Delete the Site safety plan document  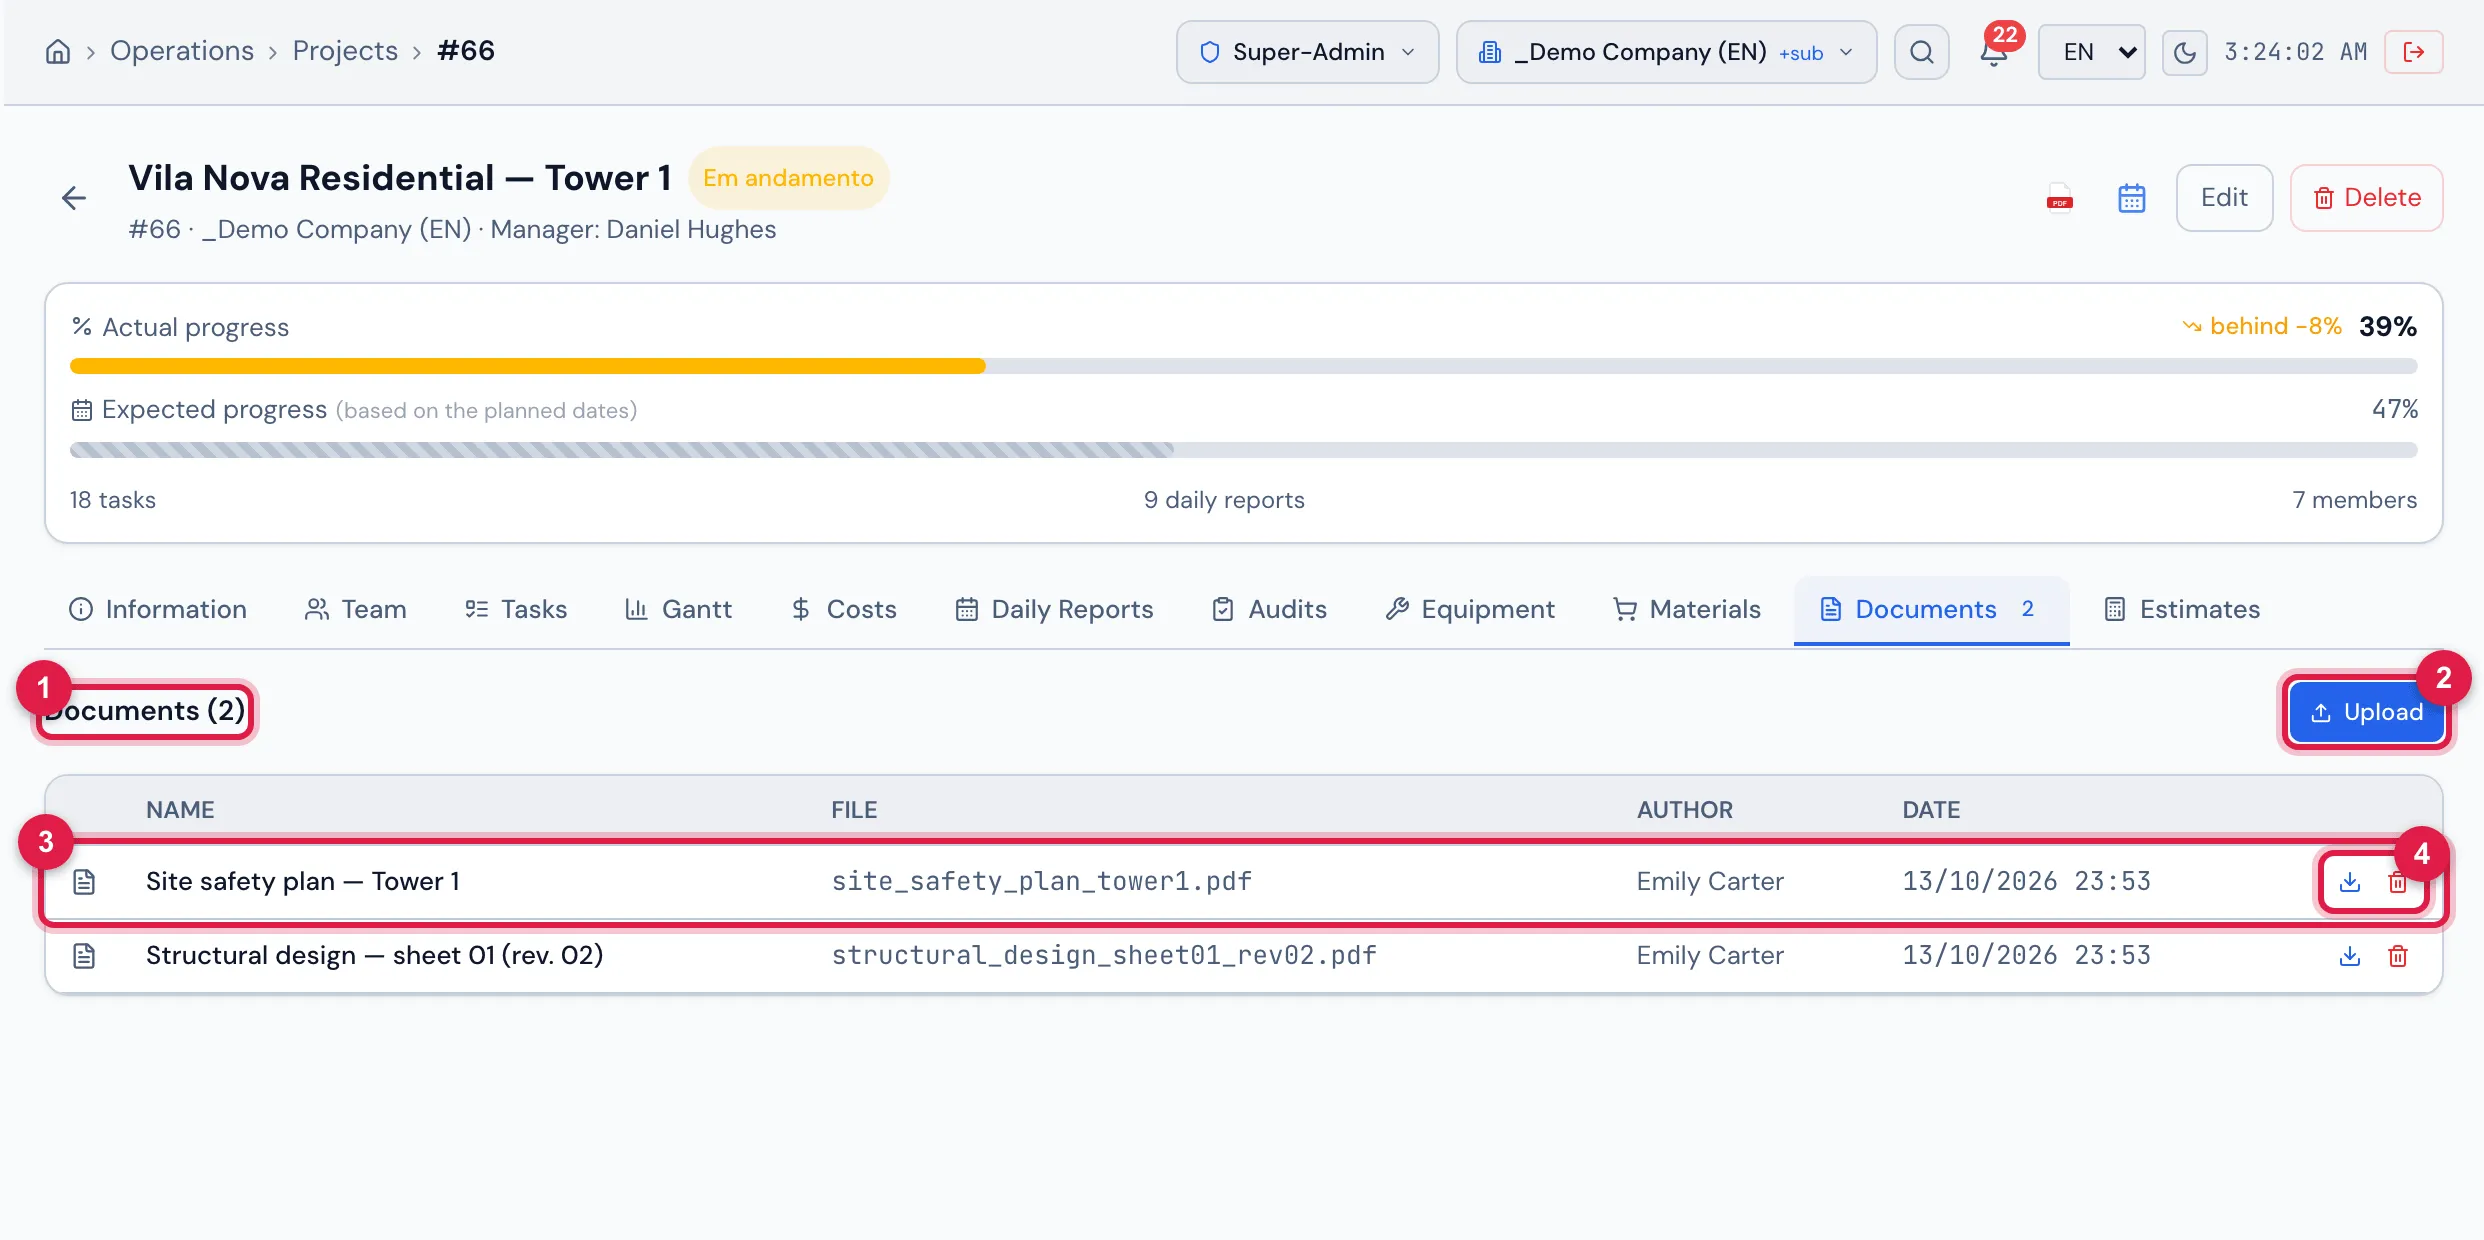tap(2398, 882)
